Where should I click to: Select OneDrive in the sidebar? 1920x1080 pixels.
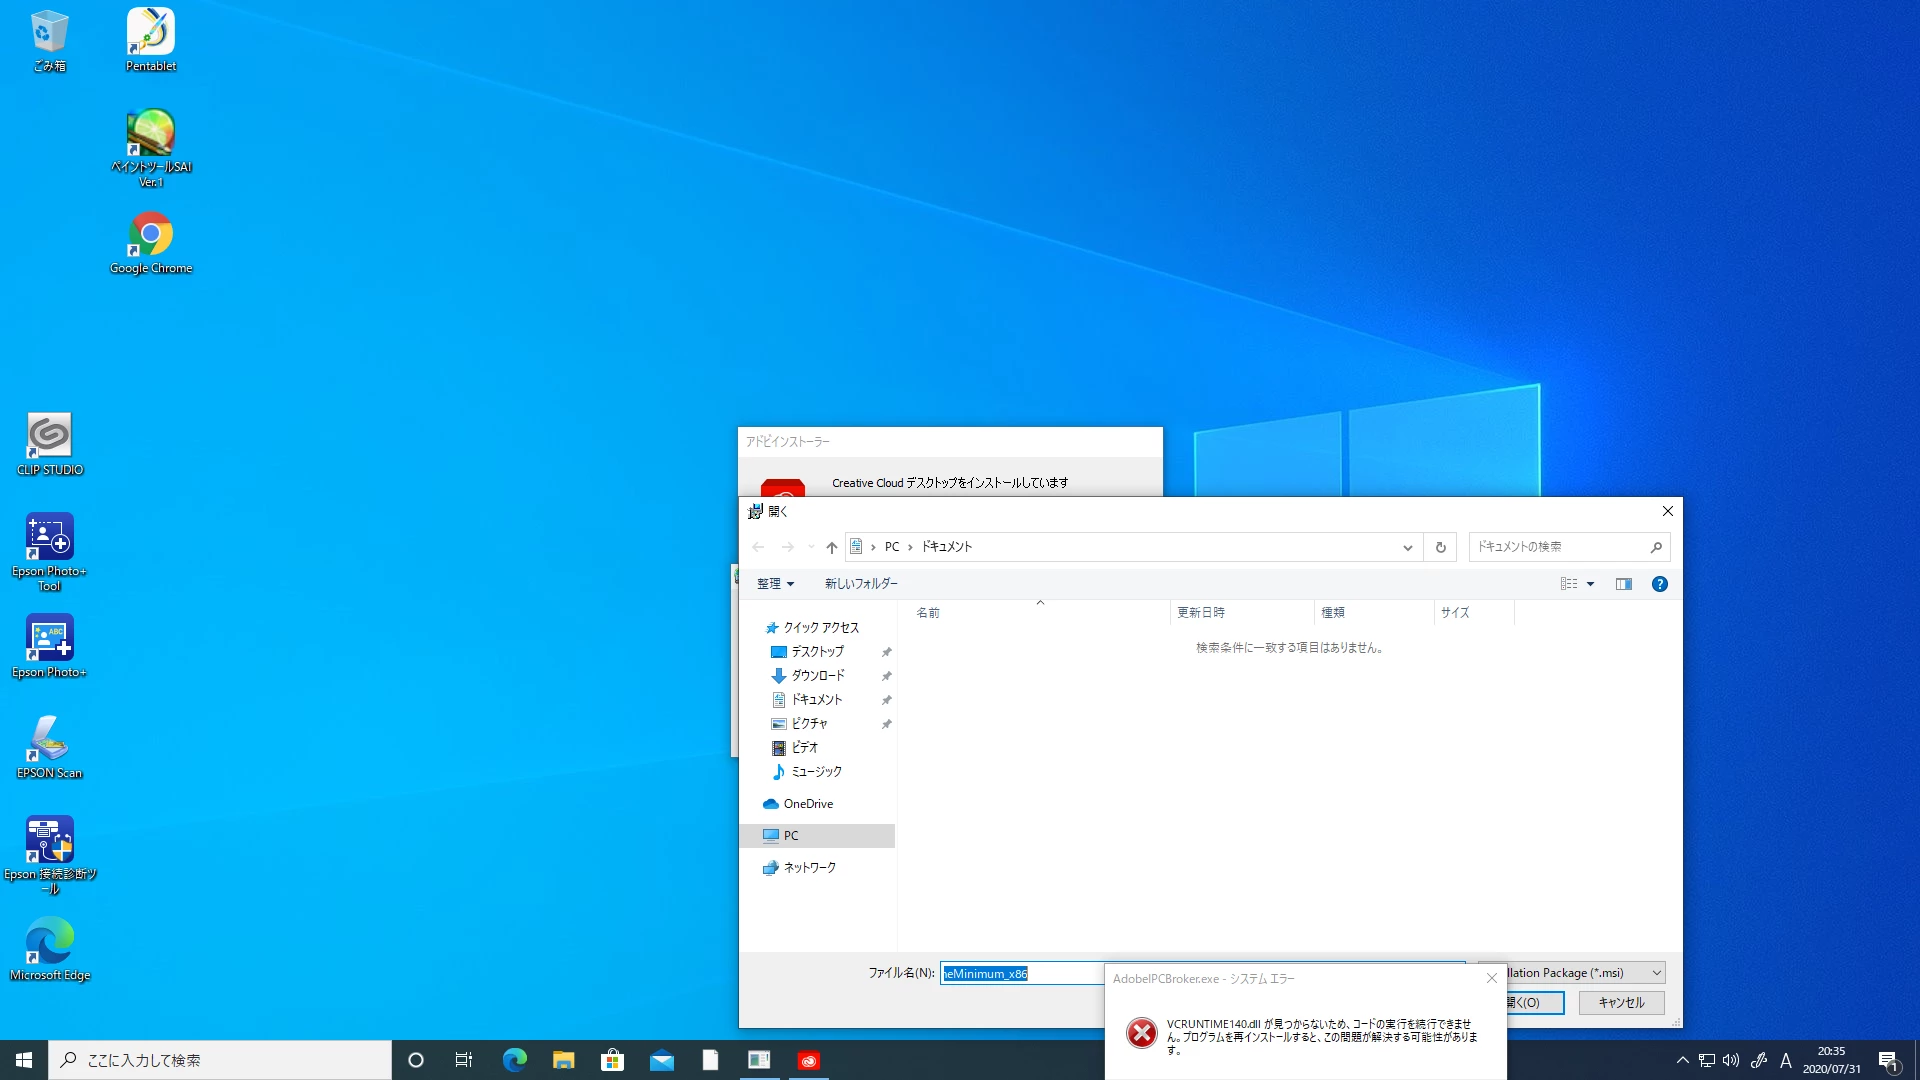[807, 804]
